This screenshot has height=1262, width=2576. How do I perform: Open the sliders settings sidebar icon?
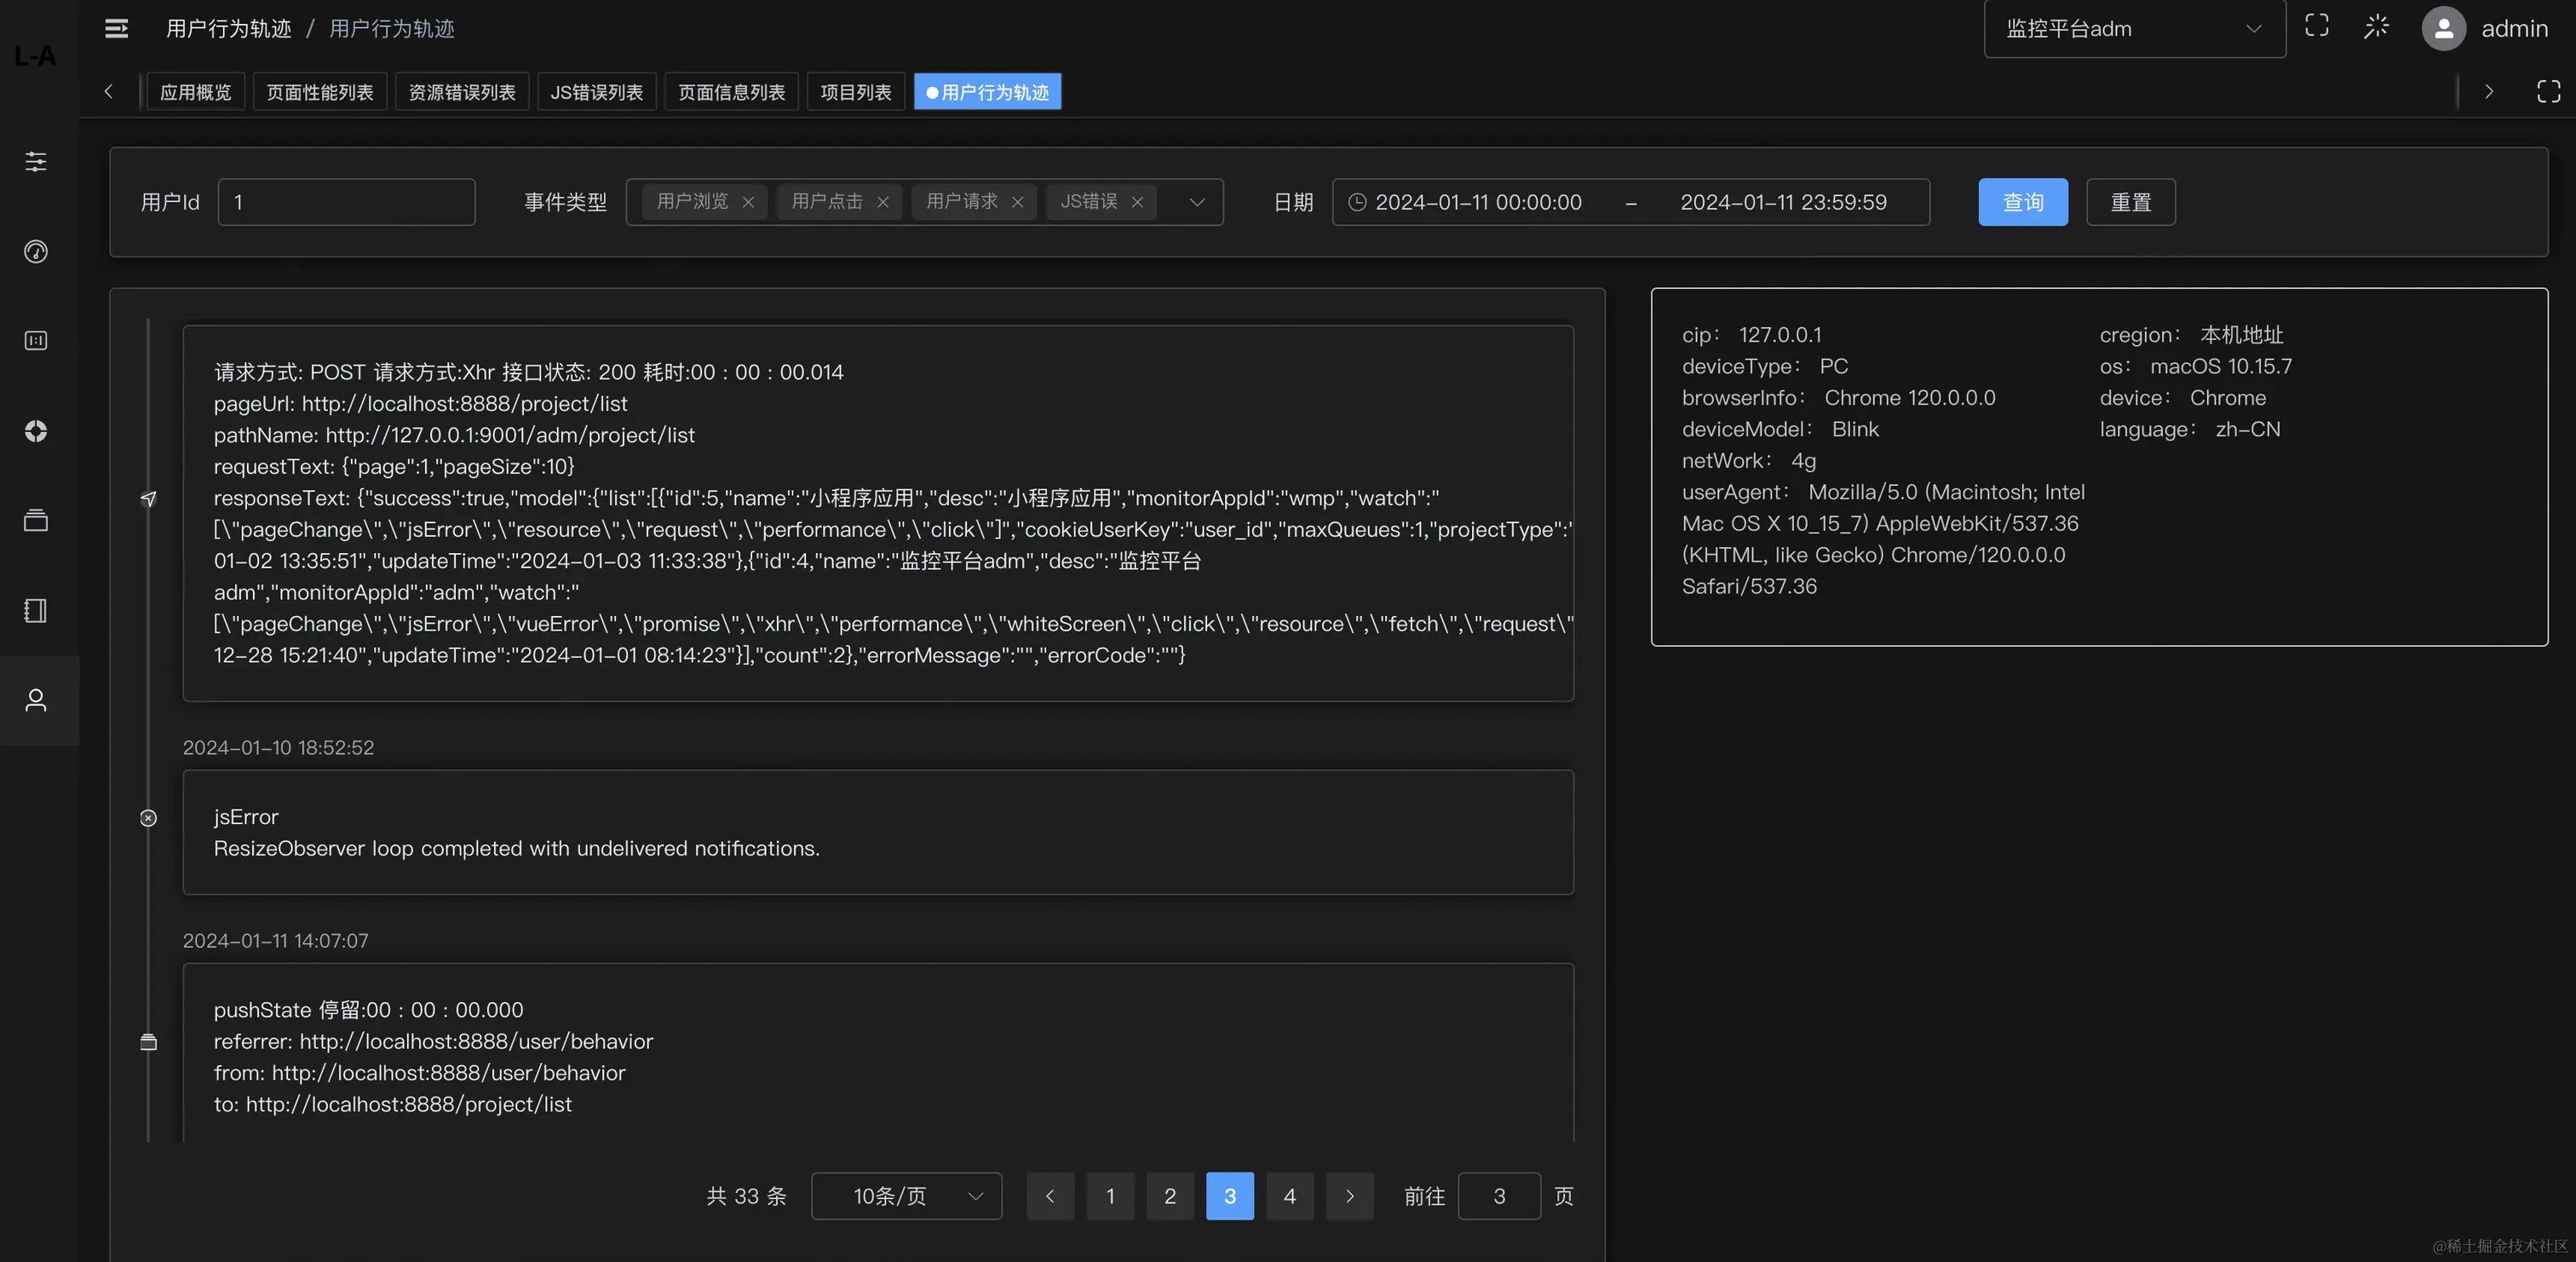point(36,161)
